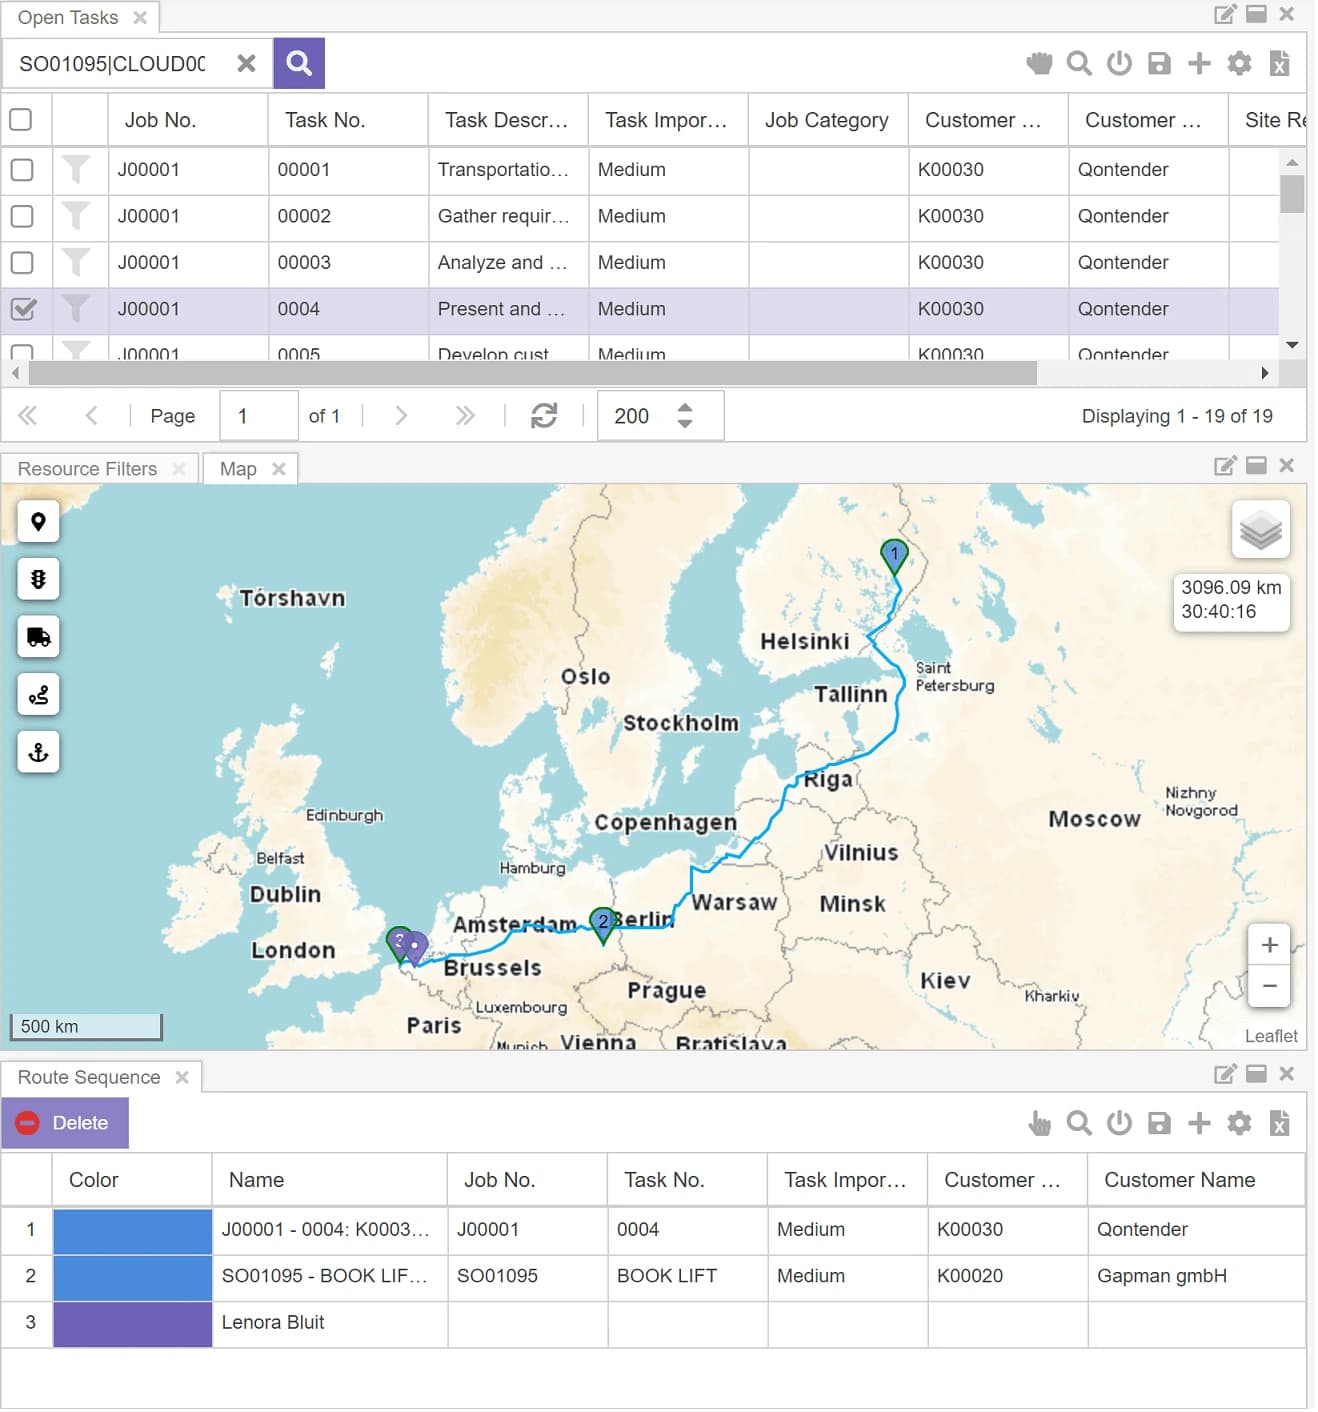Uncheck the selected task 0004 row

point(22,310)
